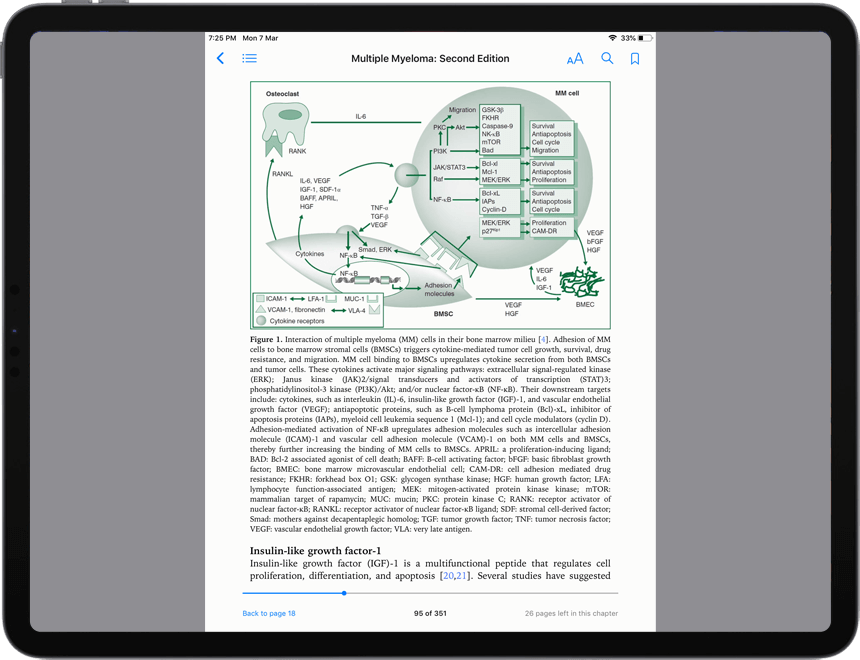The width and height of the screenshot is (860, 660).
Task: Tap the 26 pages left in chapter label
Action: (571, 613)
